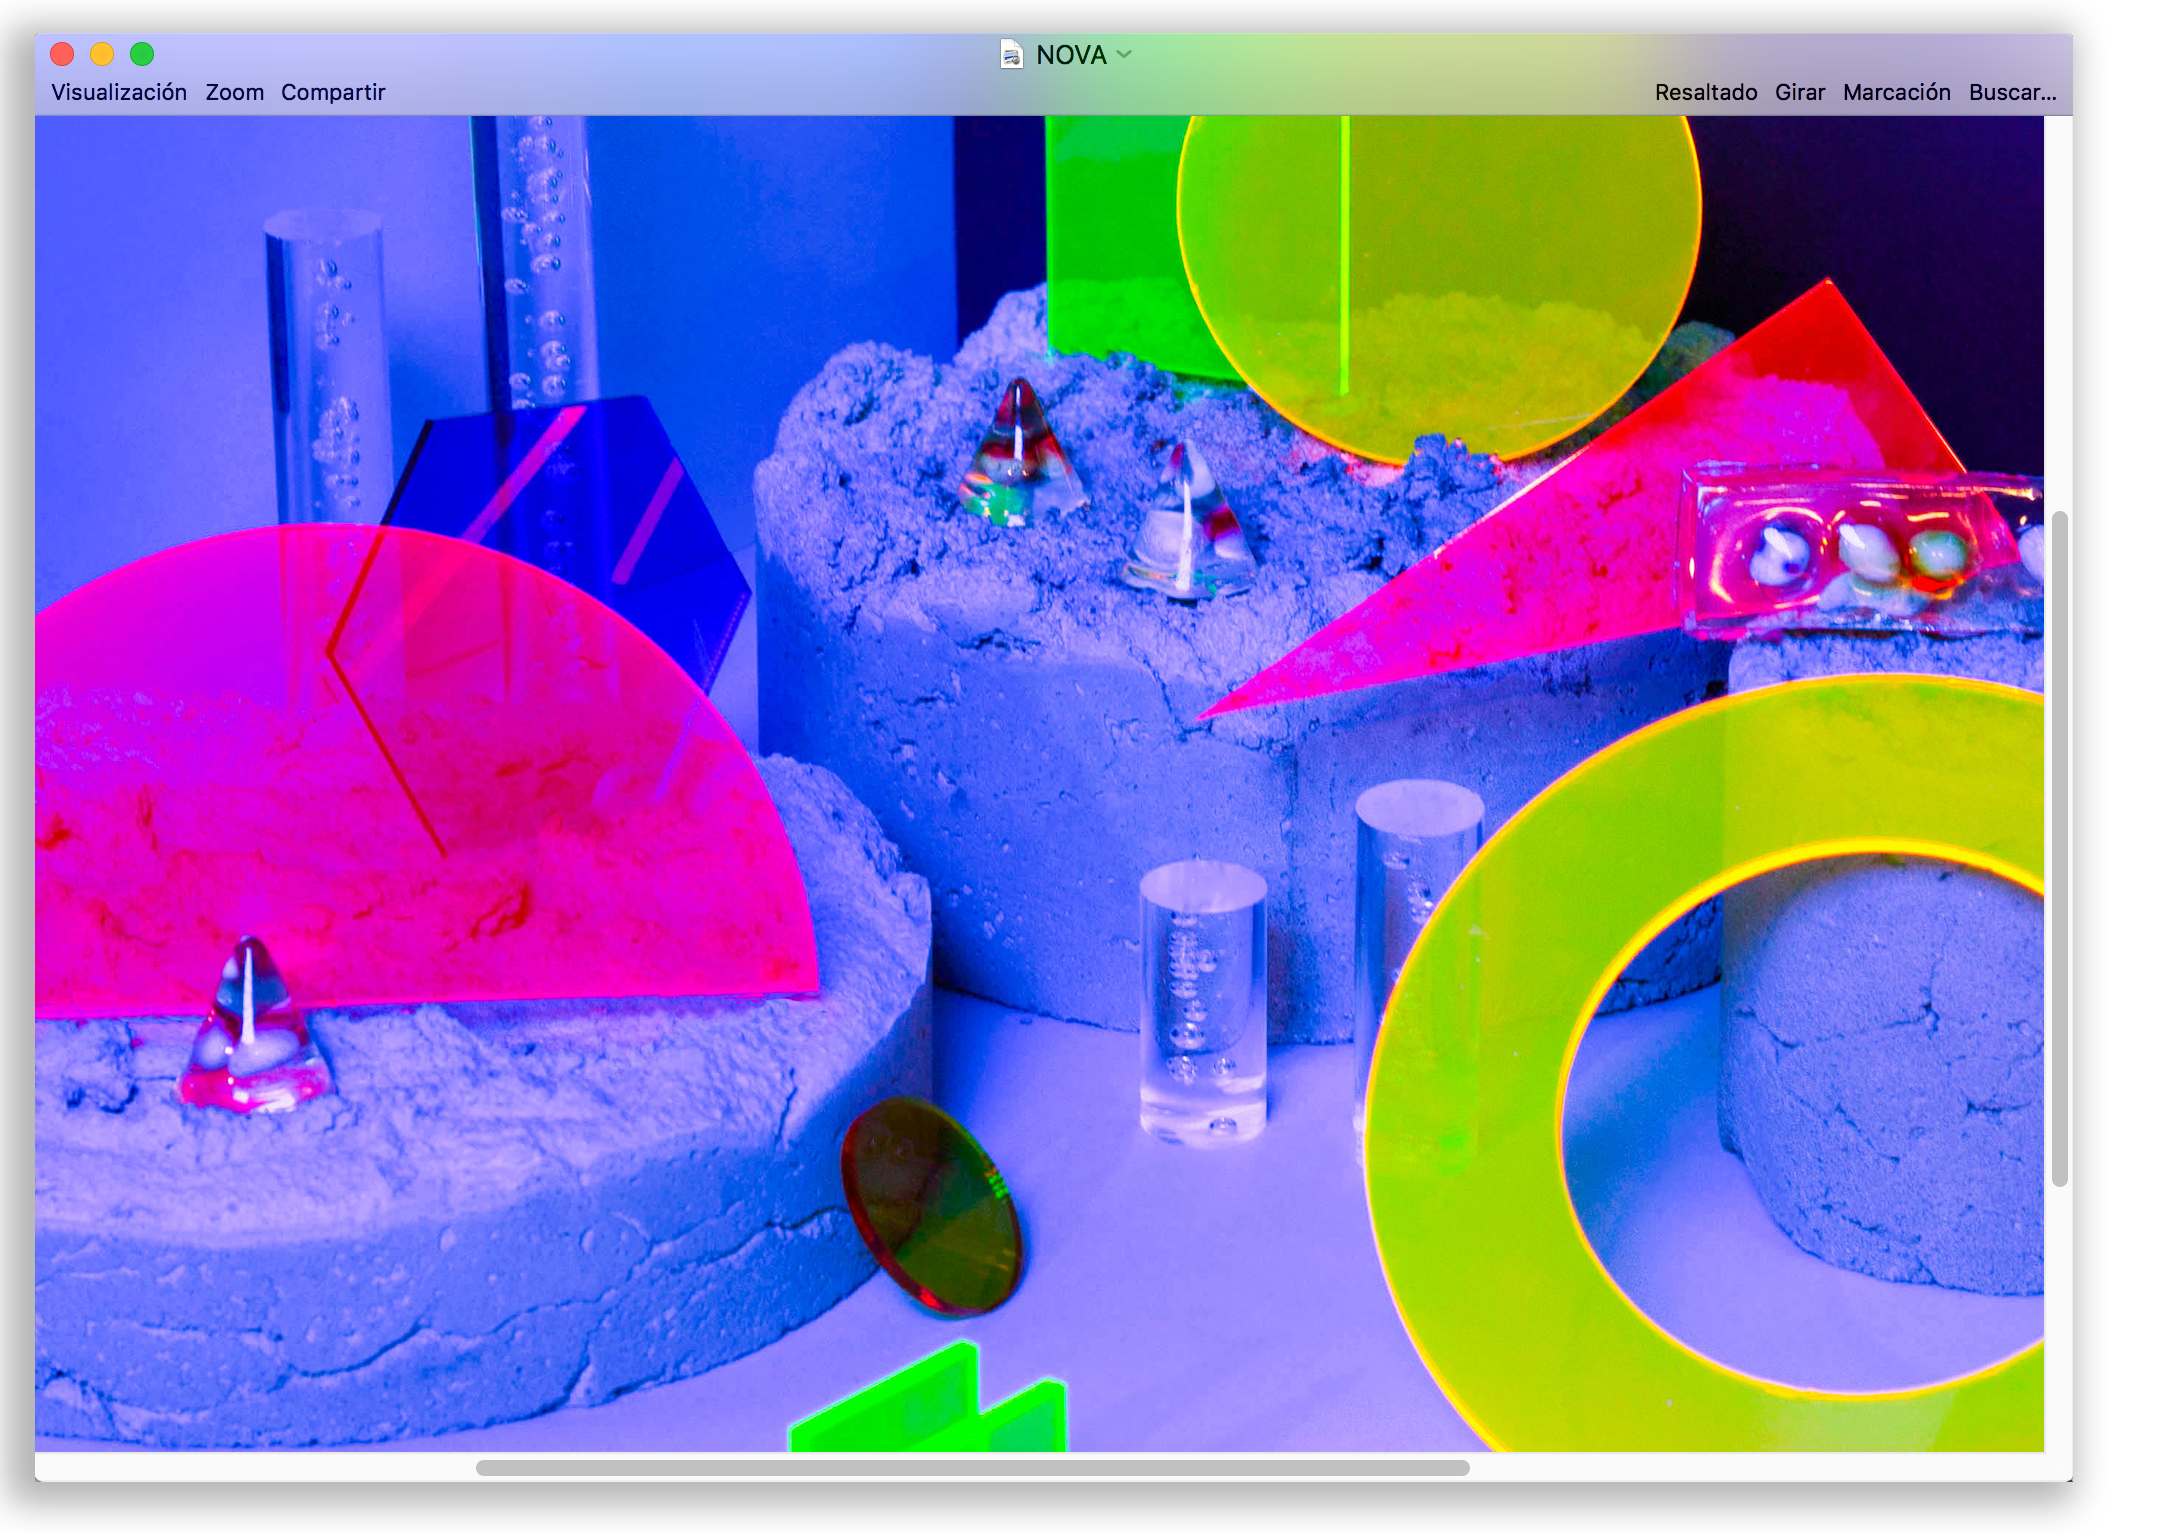Rotate the image with Girar

[1800, 92]
